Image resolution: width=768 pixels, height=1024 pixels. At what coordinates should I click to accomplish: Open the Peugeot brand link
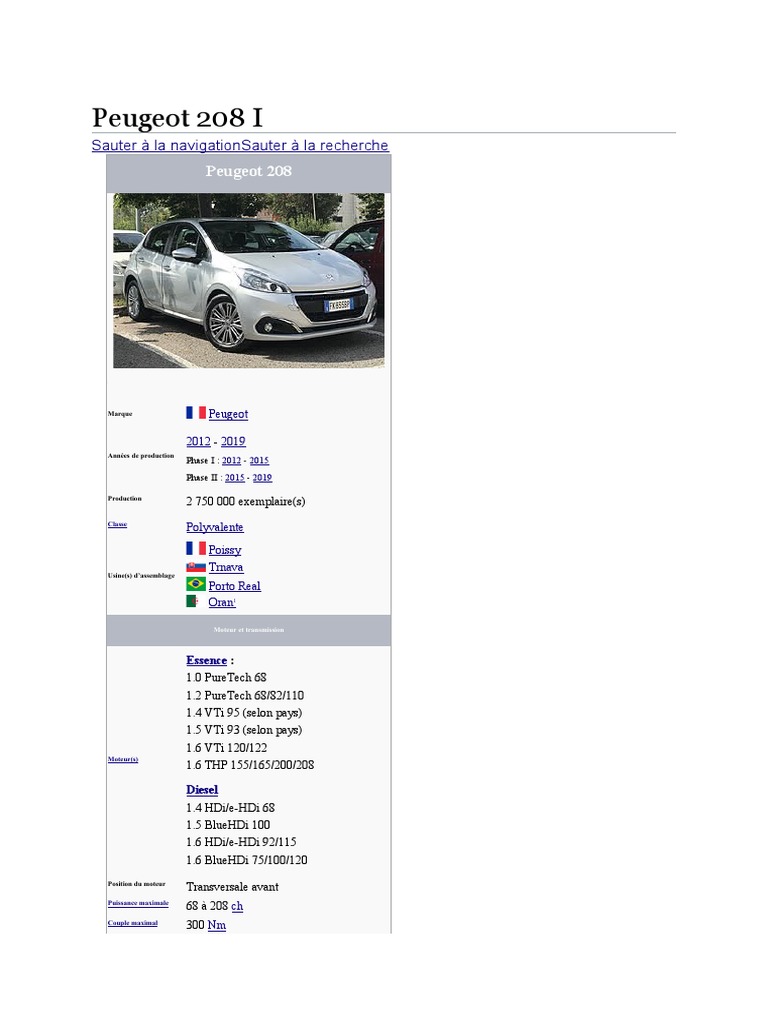tap(228, 414)
